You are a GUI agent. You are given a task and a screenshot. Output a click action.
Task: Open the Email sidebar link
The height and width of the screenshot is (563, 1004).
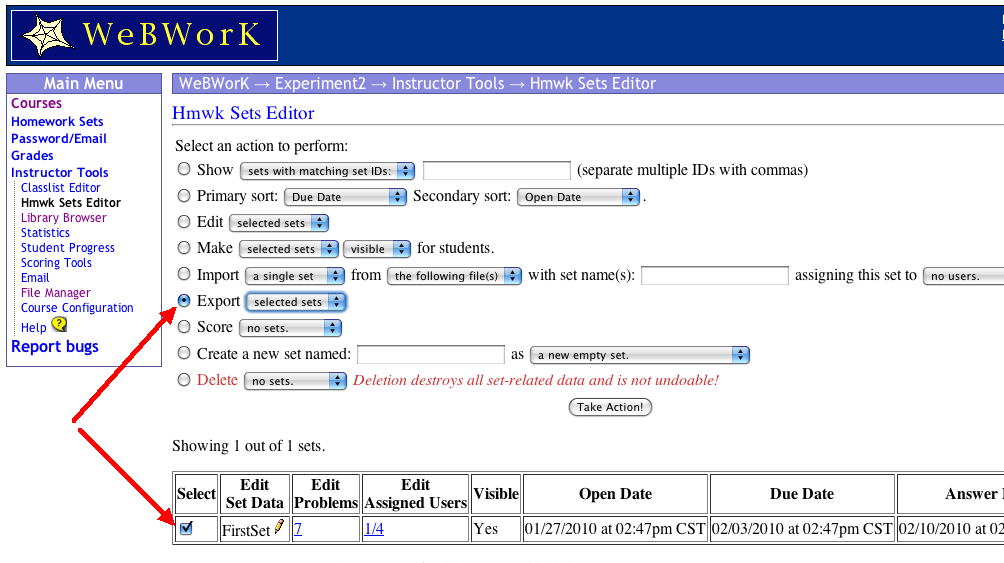point(35,278)
